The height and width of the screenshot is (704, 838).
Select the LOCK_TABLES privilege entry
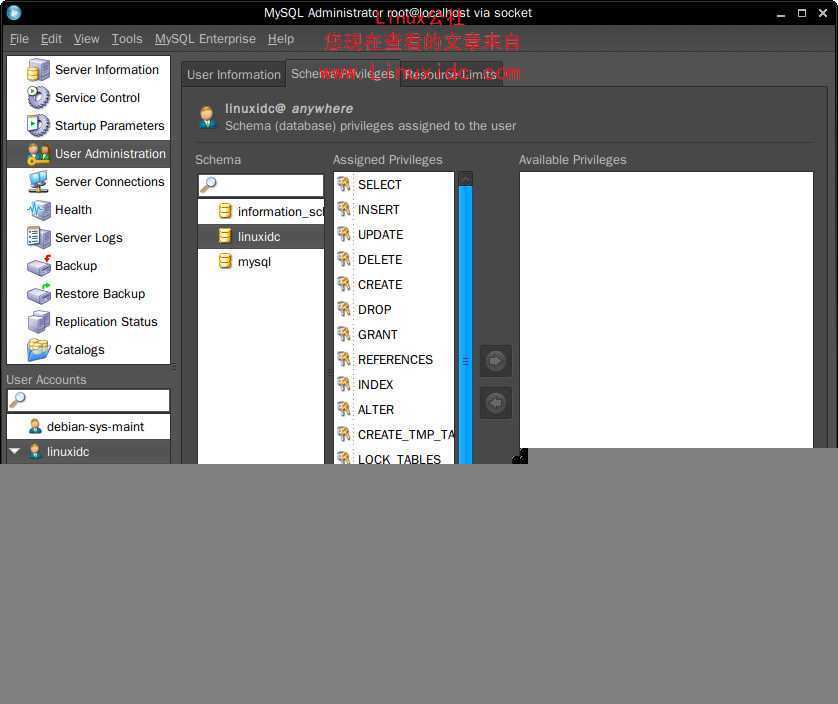pyautogui.click(x=394, y=457)
